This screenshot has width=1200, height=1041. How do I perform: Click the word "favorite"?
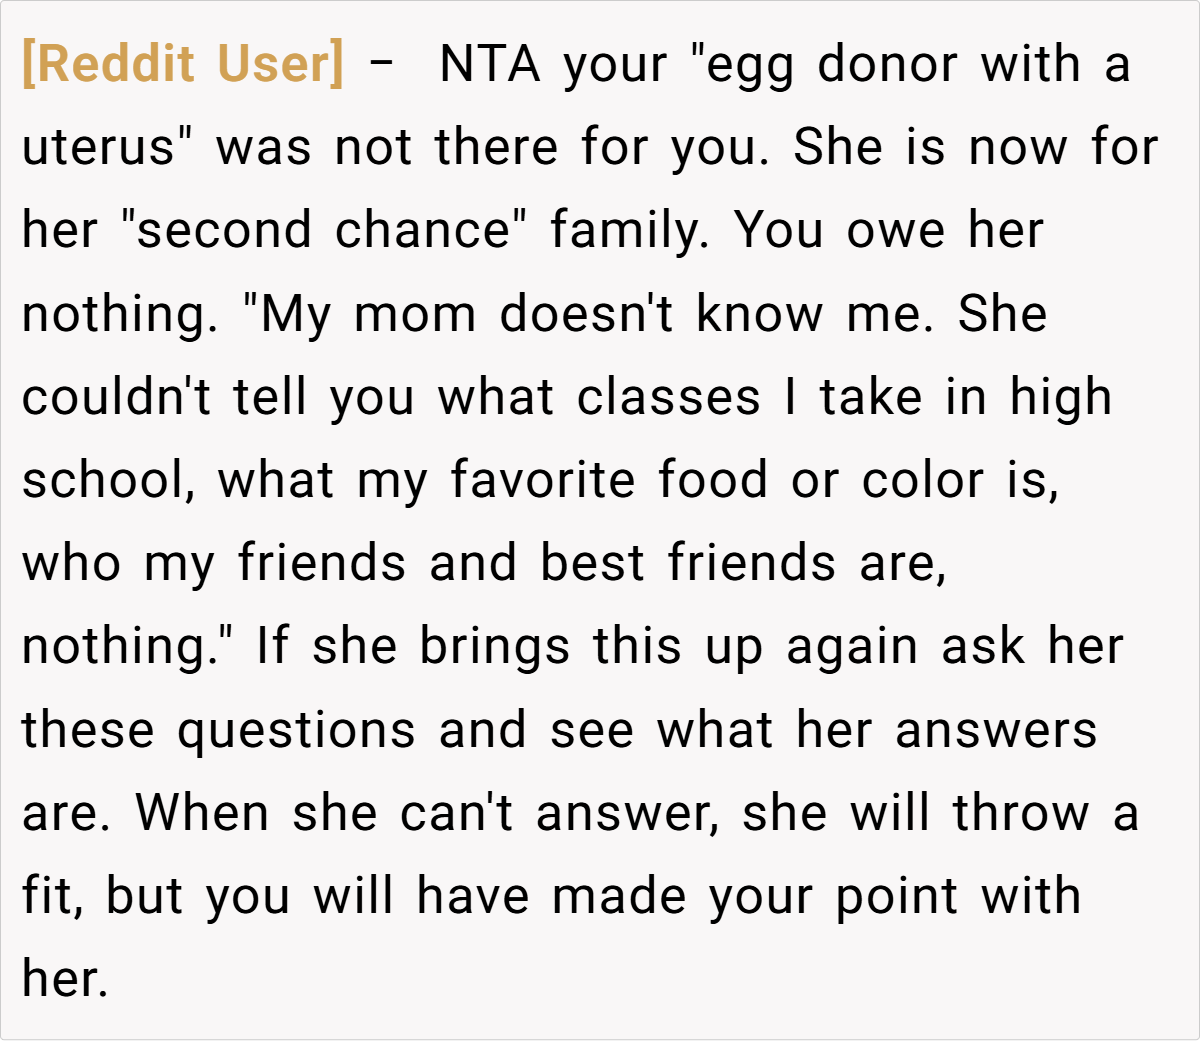click(542, 481)
